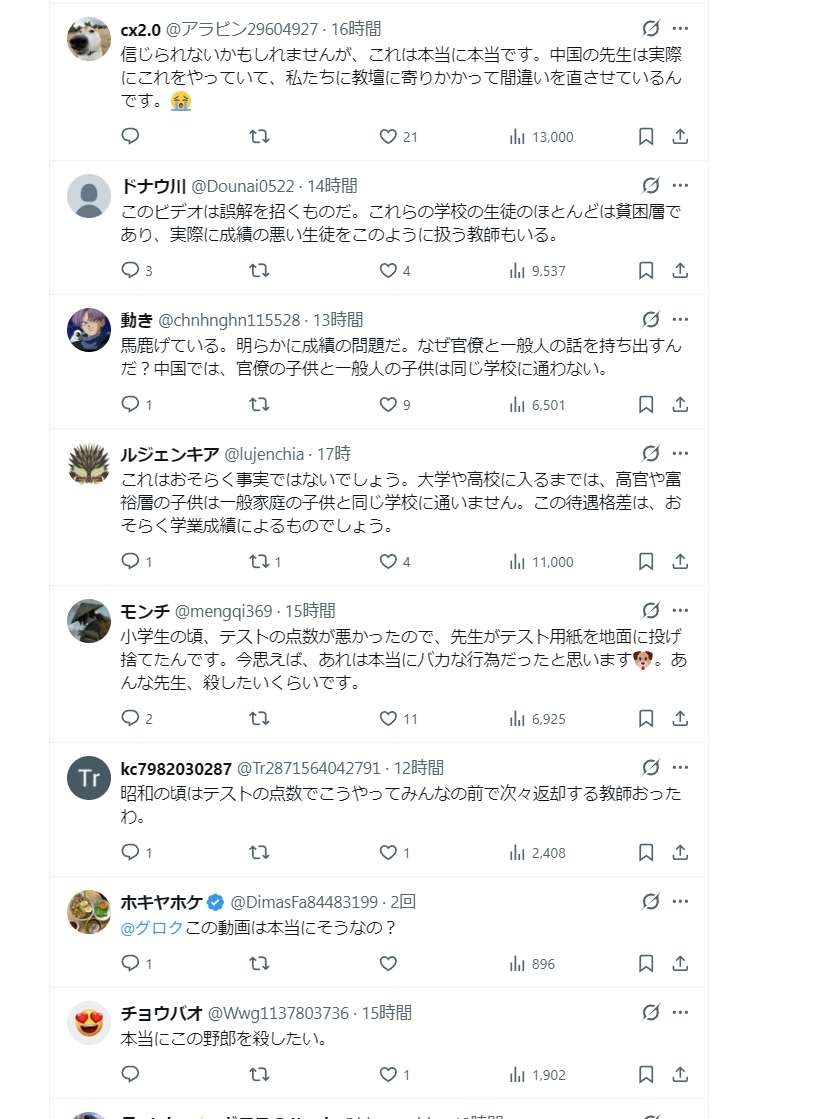Toggle bookmark on cx2.0's post
Viewport: 818px width, 1119px height.
pyautogui.click(x=646, y=136)
